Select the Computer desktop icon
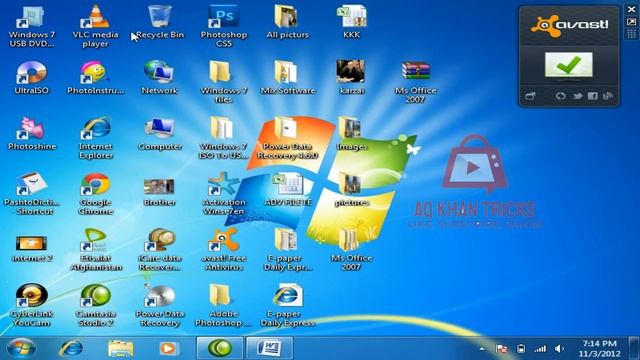 click(160, 133)
